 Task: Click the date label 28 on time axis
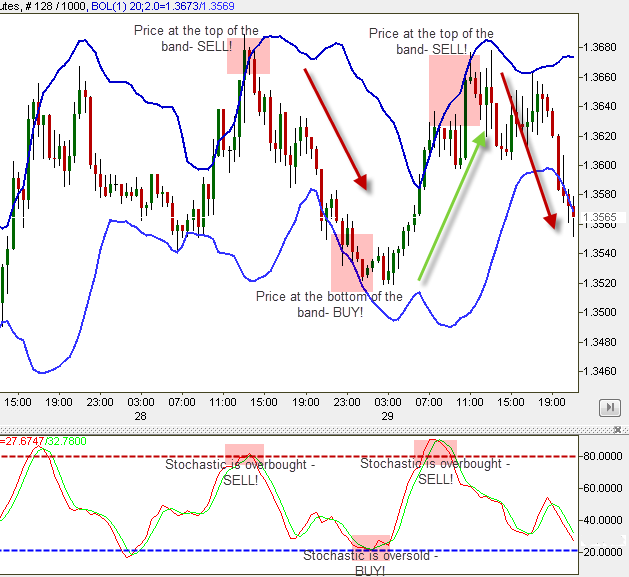140,416
